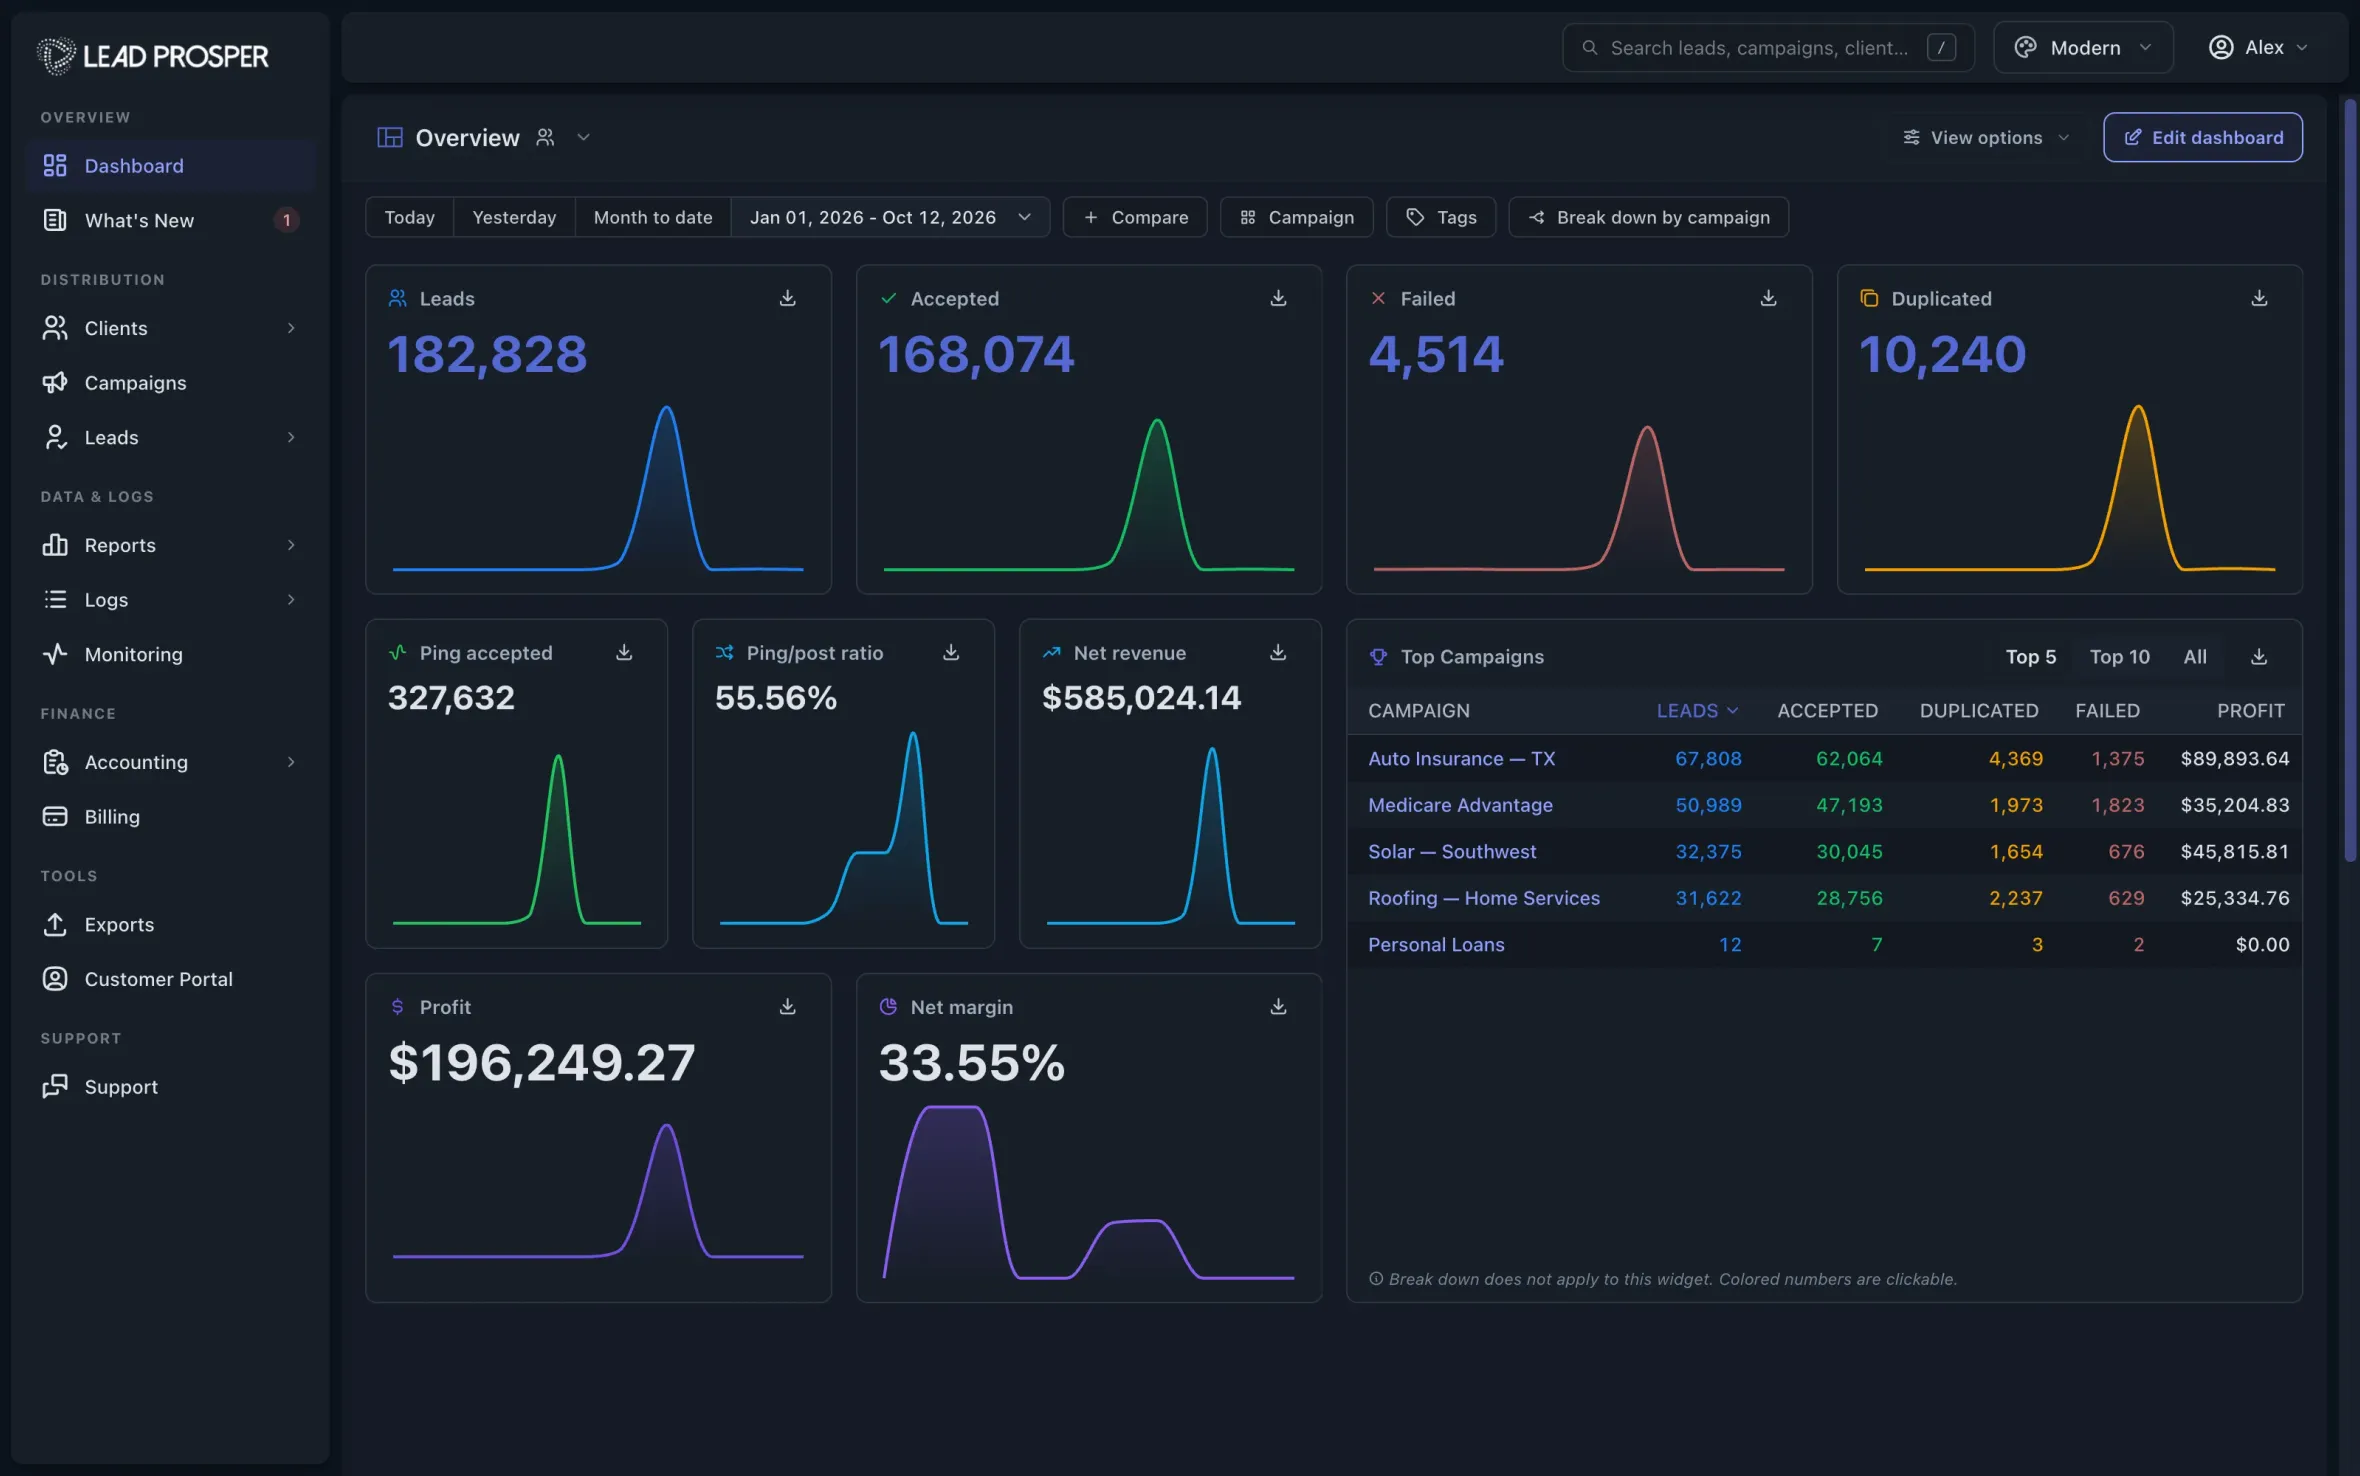Download the Duplicated widget data
Image resolution: width=2360 pixels, height=1476 pixels.
pyautogui.click(x=2259, y=298)
